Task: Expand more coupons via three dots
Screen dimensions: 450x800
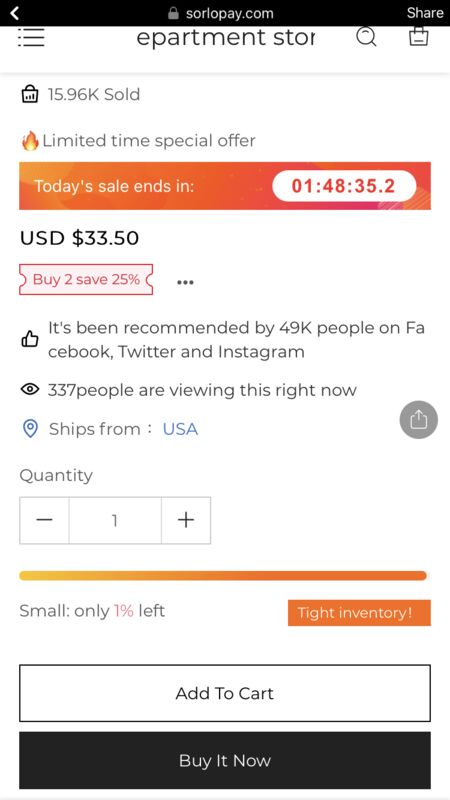Action: [x=185, y=282]
